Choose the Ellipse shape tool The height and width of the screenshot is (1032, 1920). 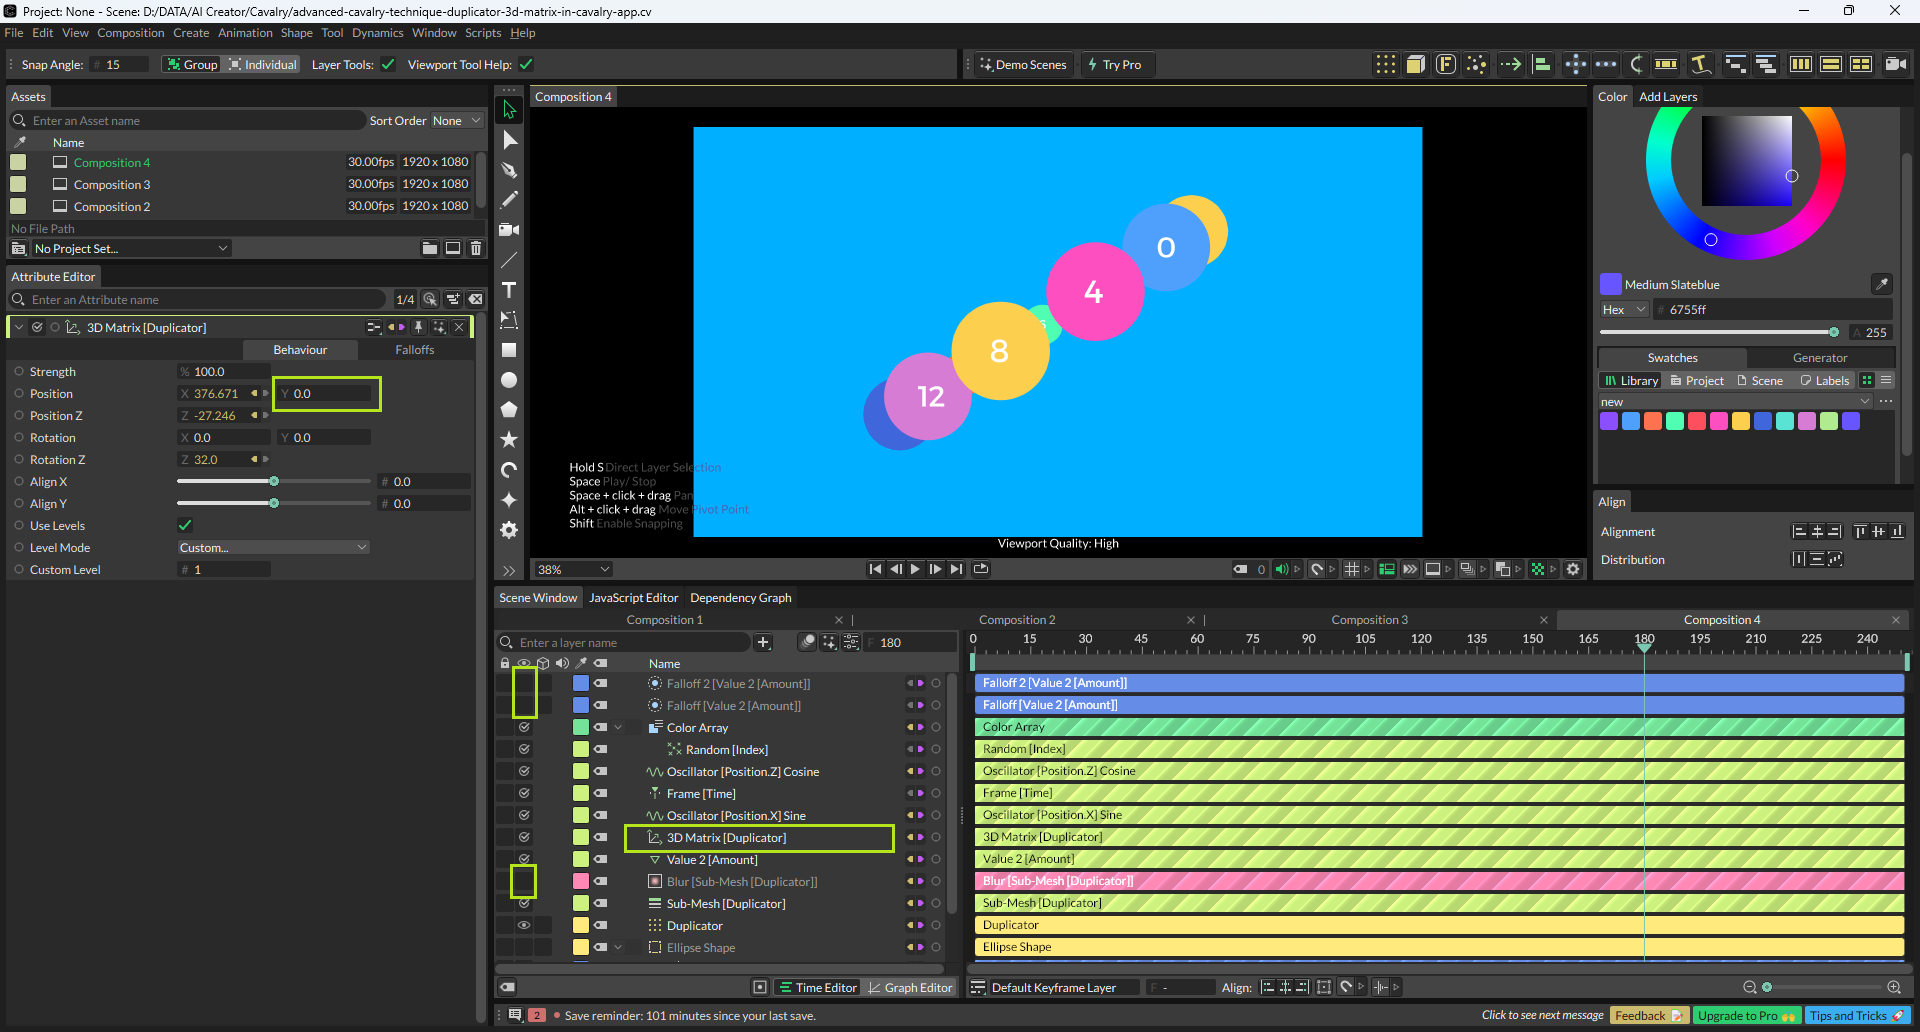pos(509,380)
